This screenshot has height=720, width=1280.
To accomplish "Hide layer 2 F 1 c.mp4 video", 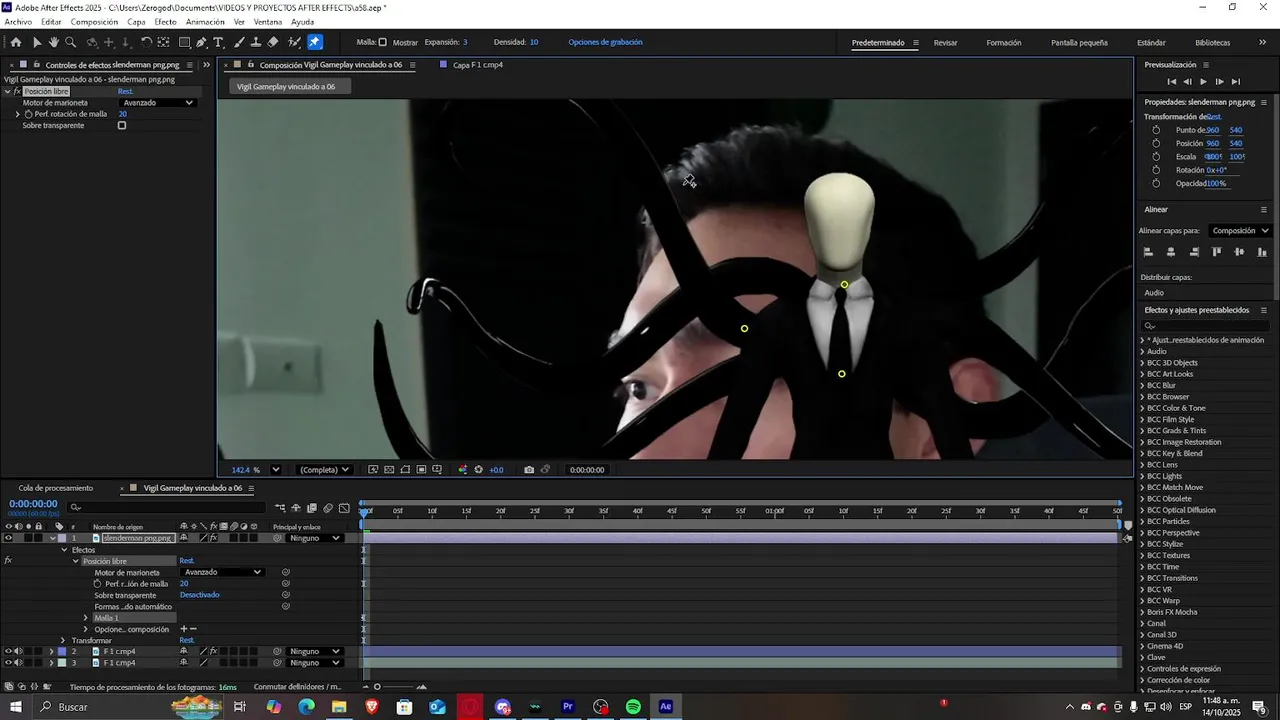I will (9, 651).
